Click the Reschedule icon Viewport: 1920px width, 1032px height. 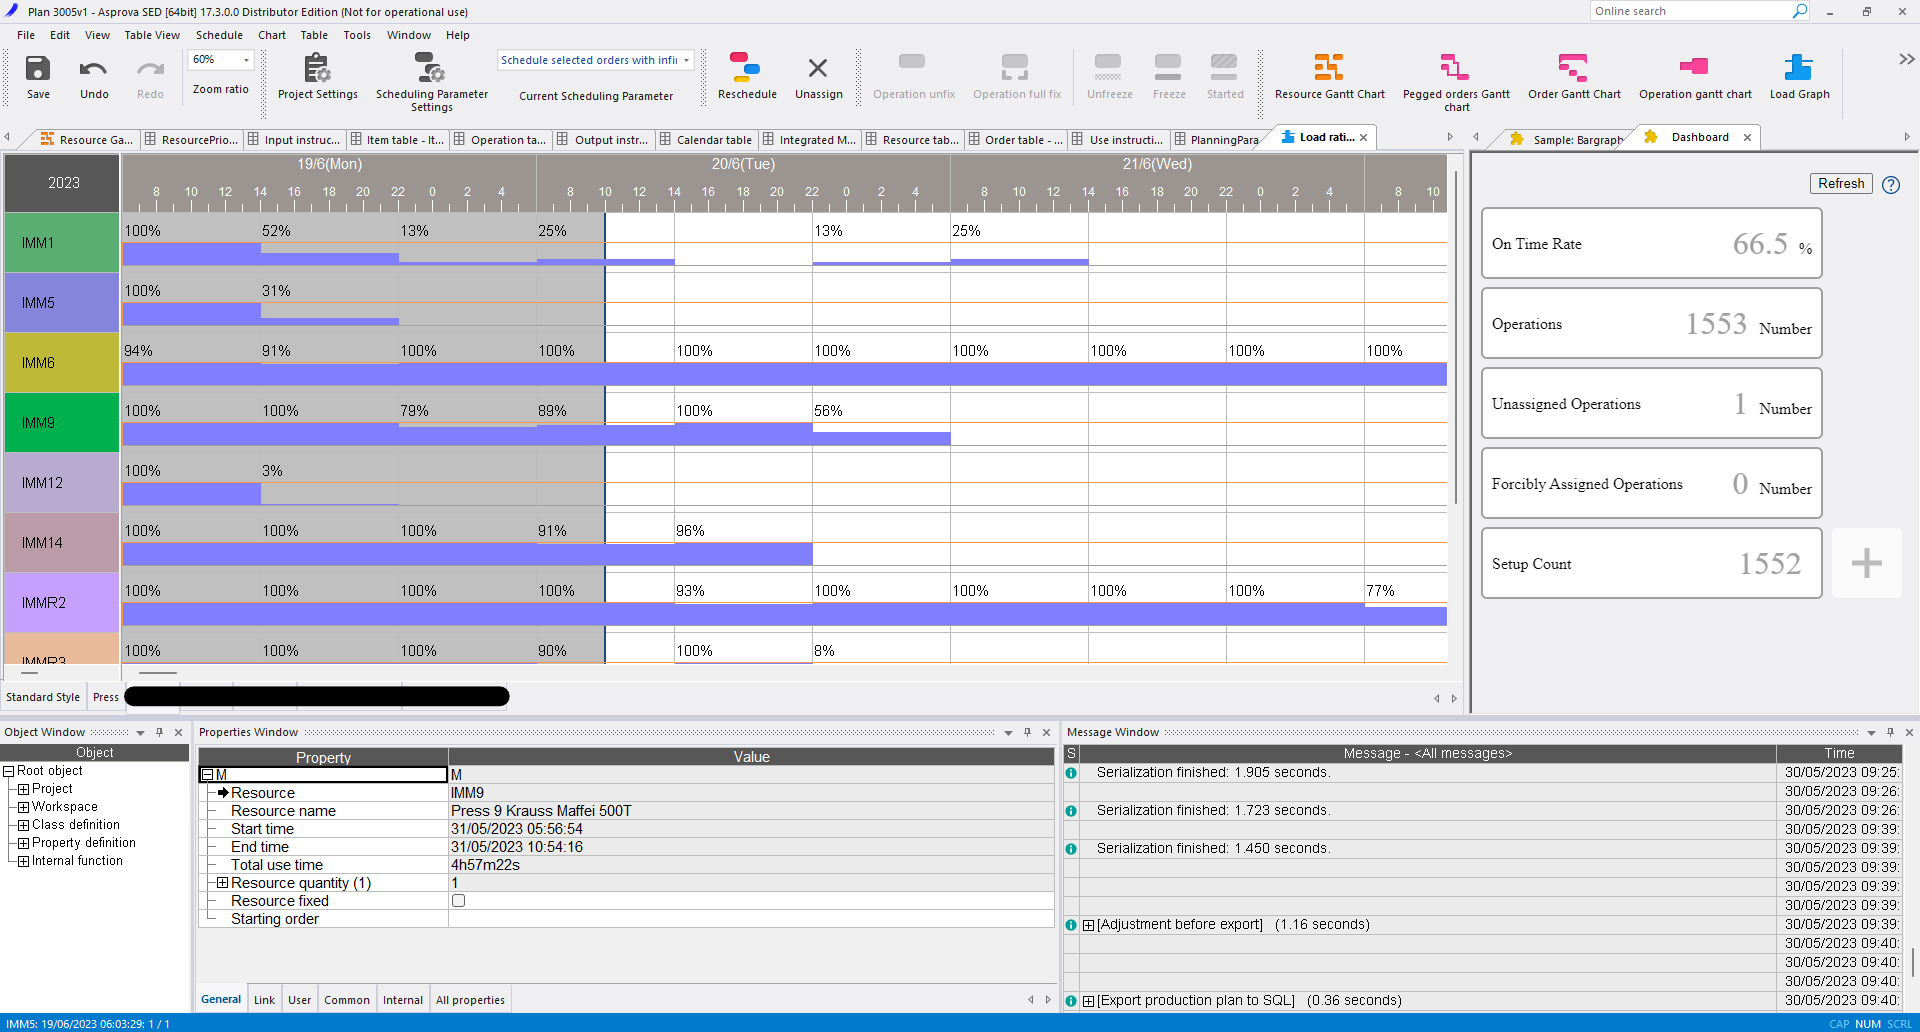(746, 68)
